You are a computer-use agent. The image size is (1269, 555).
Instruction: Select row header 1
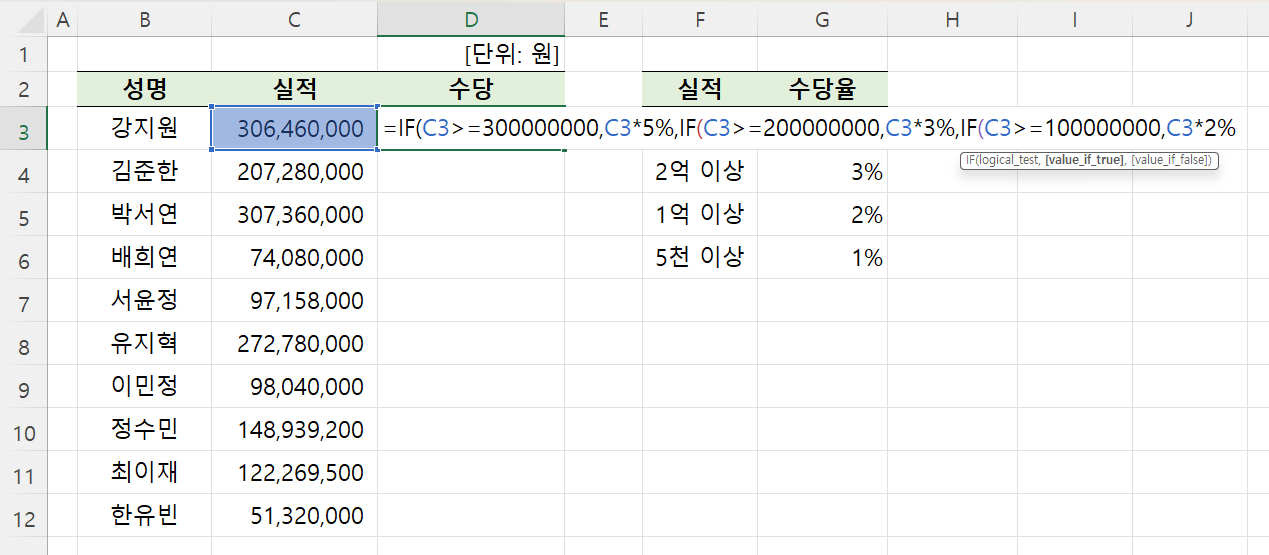[24, 54]
